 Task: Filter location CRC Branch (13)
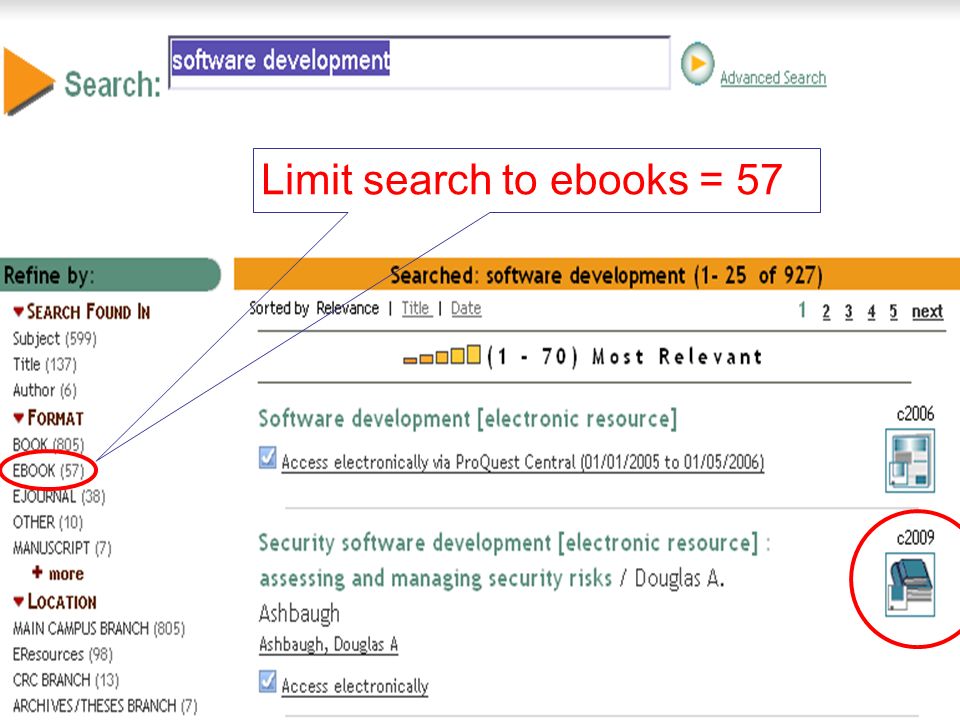[66, 680]
